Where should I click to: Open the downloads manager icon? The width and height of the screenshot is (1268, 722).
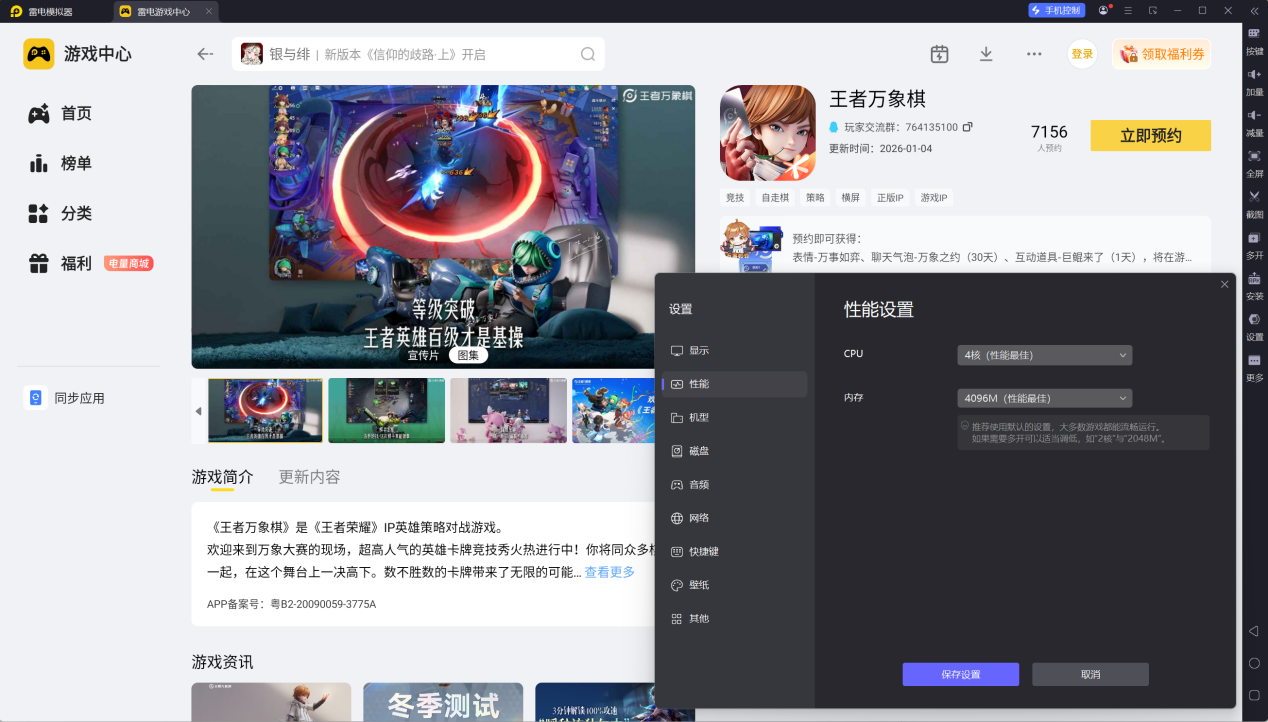click(986, 54)
